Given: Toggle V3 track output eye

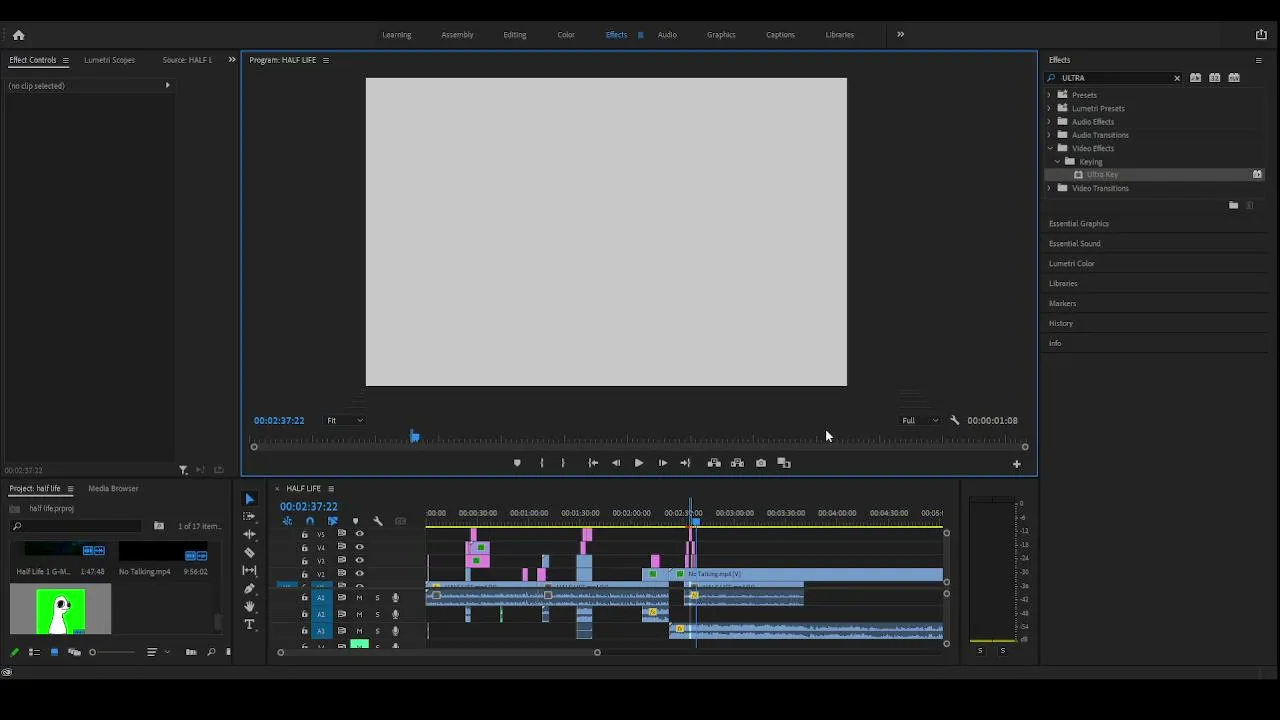Looking at the screenshot, I should pyautogui.click(x=360, y=561).
